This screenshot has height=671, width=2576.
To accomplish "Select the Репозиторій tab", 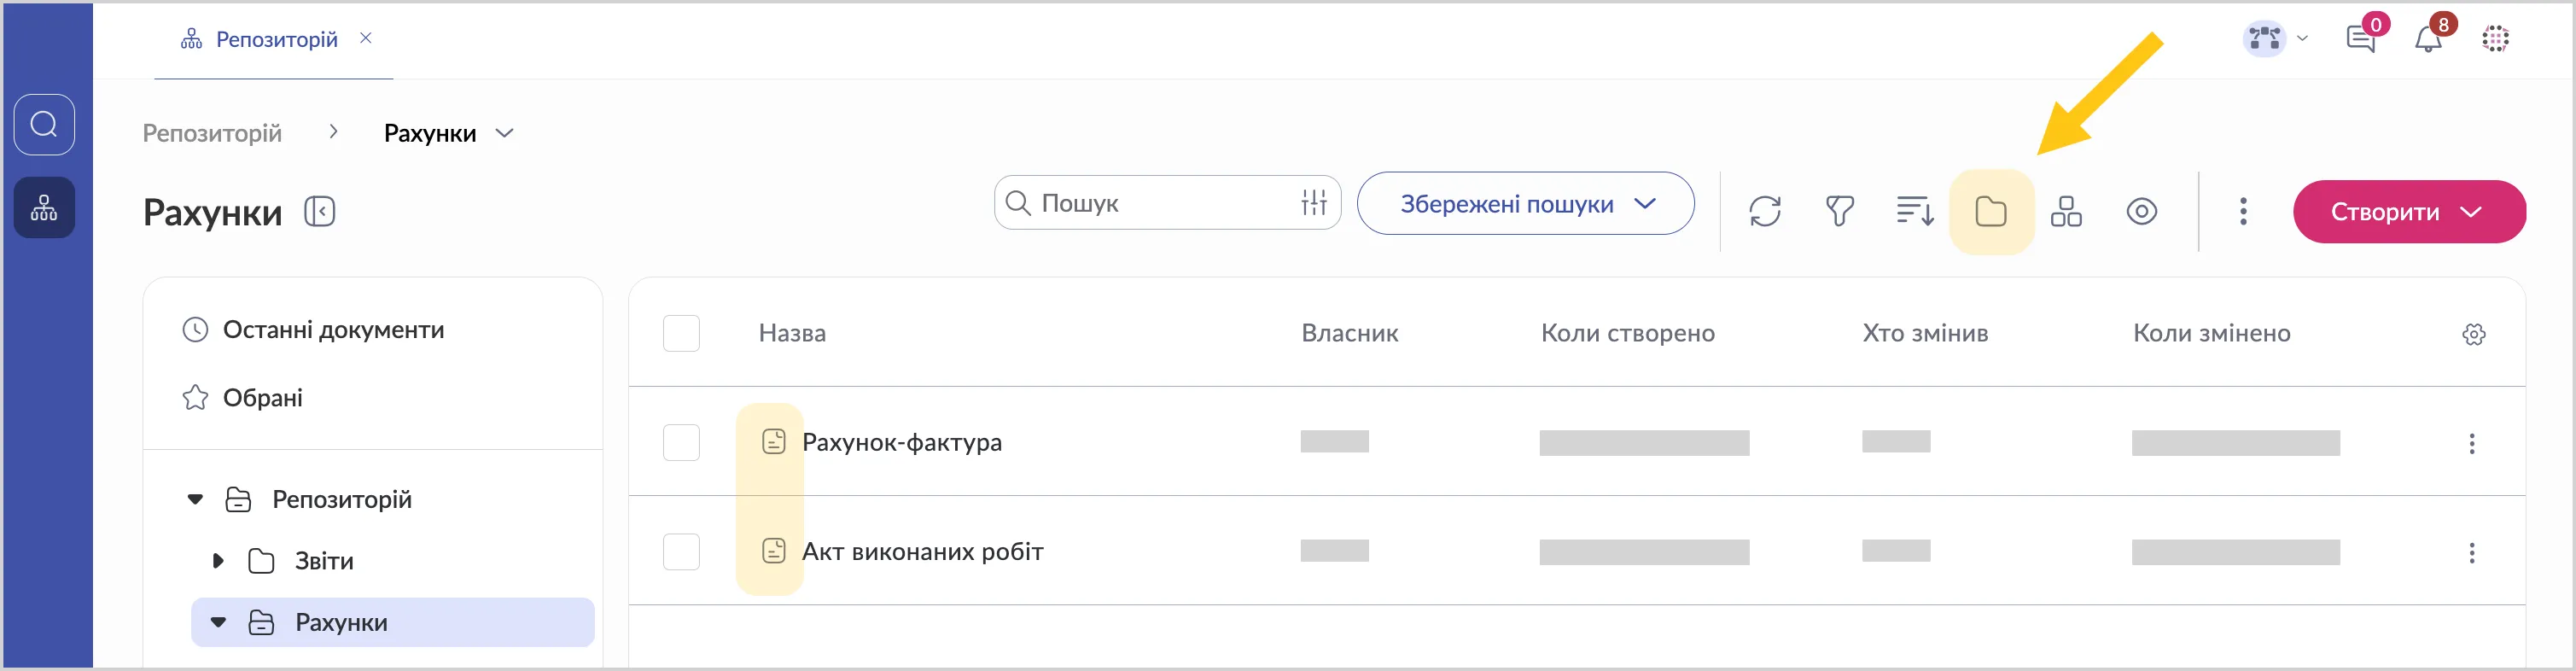I will tap(276, 40).
